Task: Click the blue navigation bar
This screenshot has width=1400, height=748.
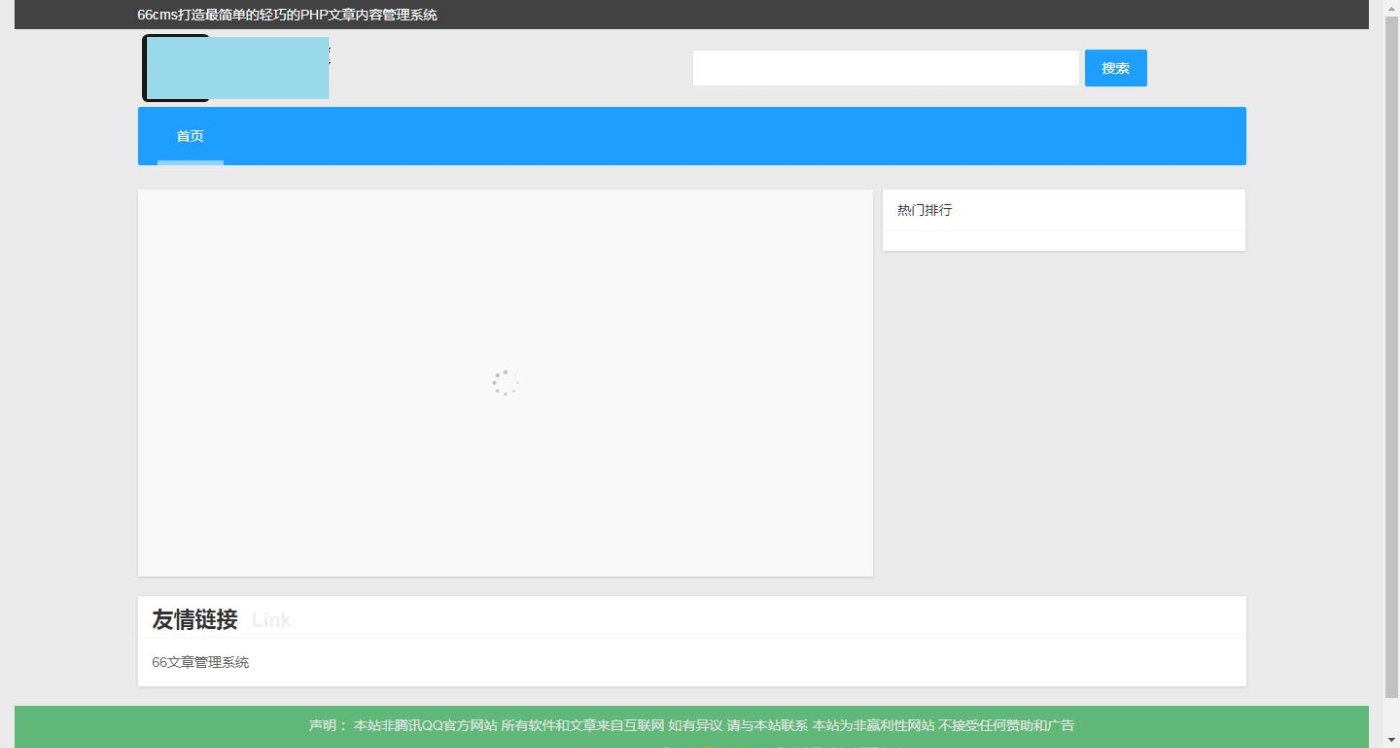Action: tap(700, 135)
